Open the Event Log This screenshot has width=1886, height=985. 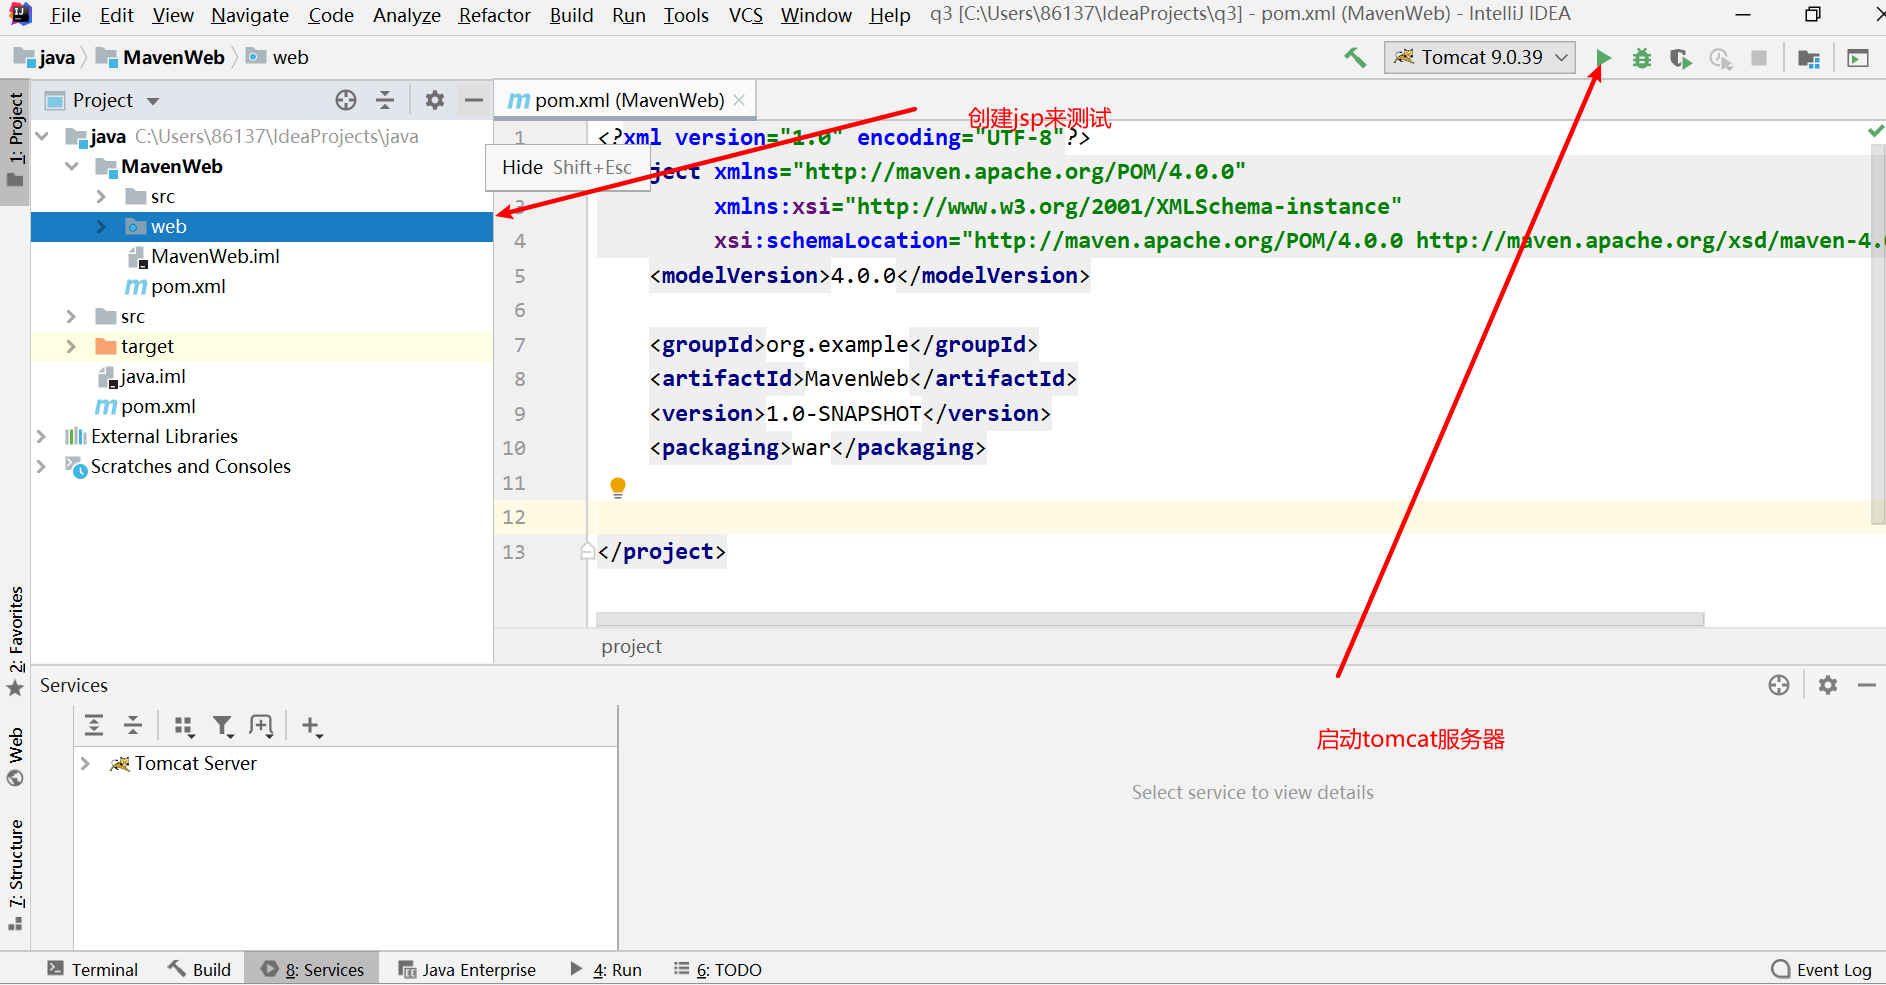coord(1821,969)
